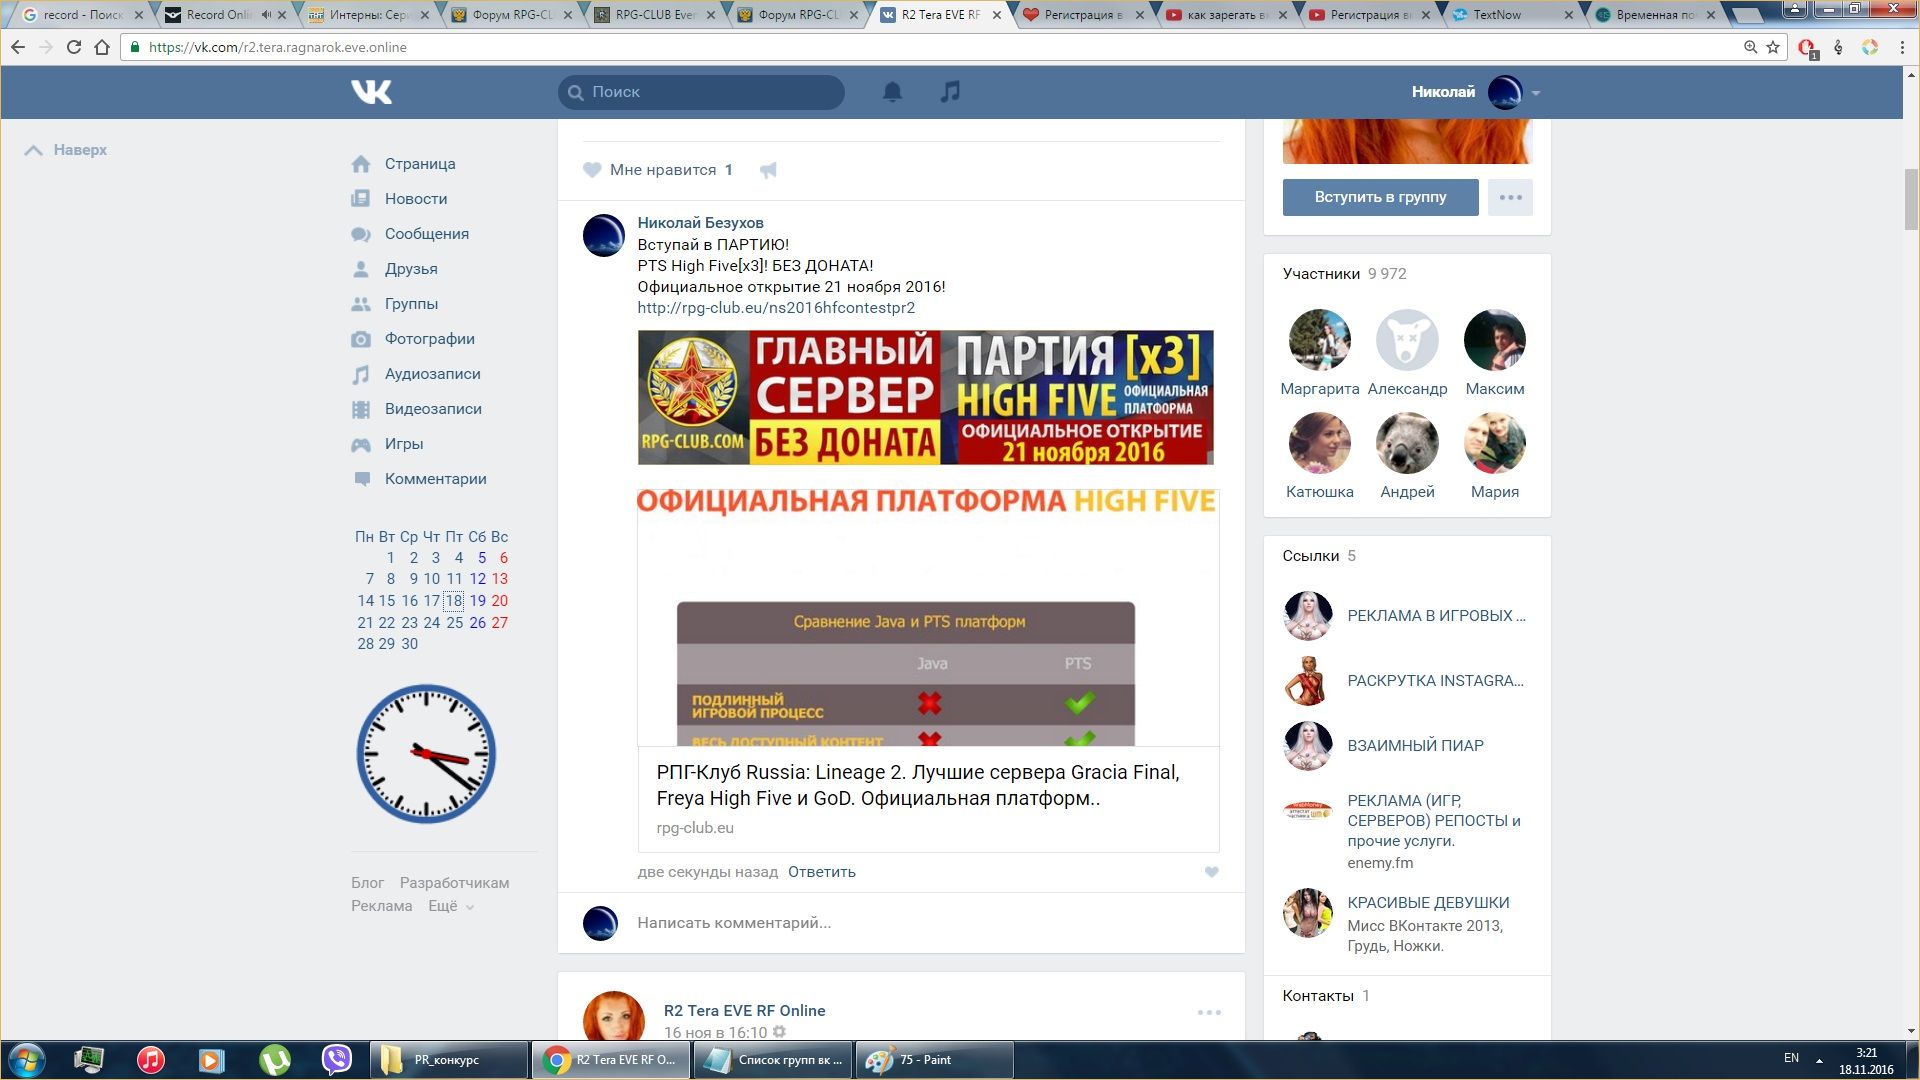Click the page's vertical scrollbar thumb
This screenshot has width=1920, height=1080.
click(x=1911, y=200)
